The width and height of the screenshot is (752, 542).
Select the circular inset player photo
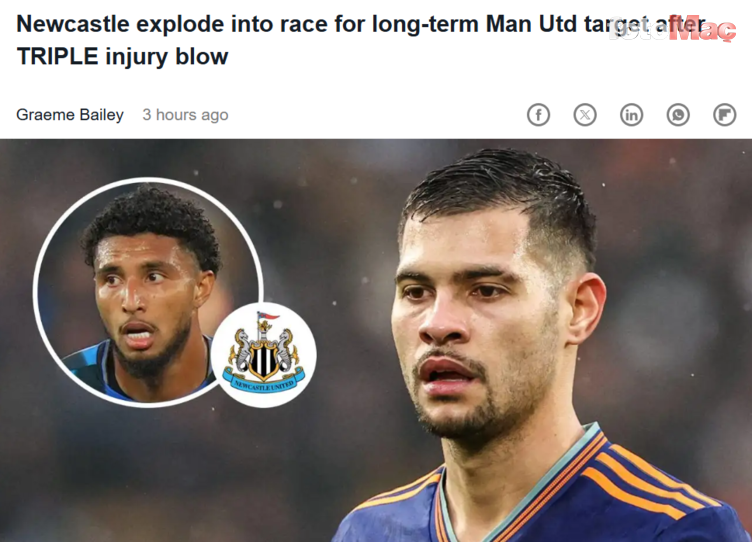[x=148, y=293]
